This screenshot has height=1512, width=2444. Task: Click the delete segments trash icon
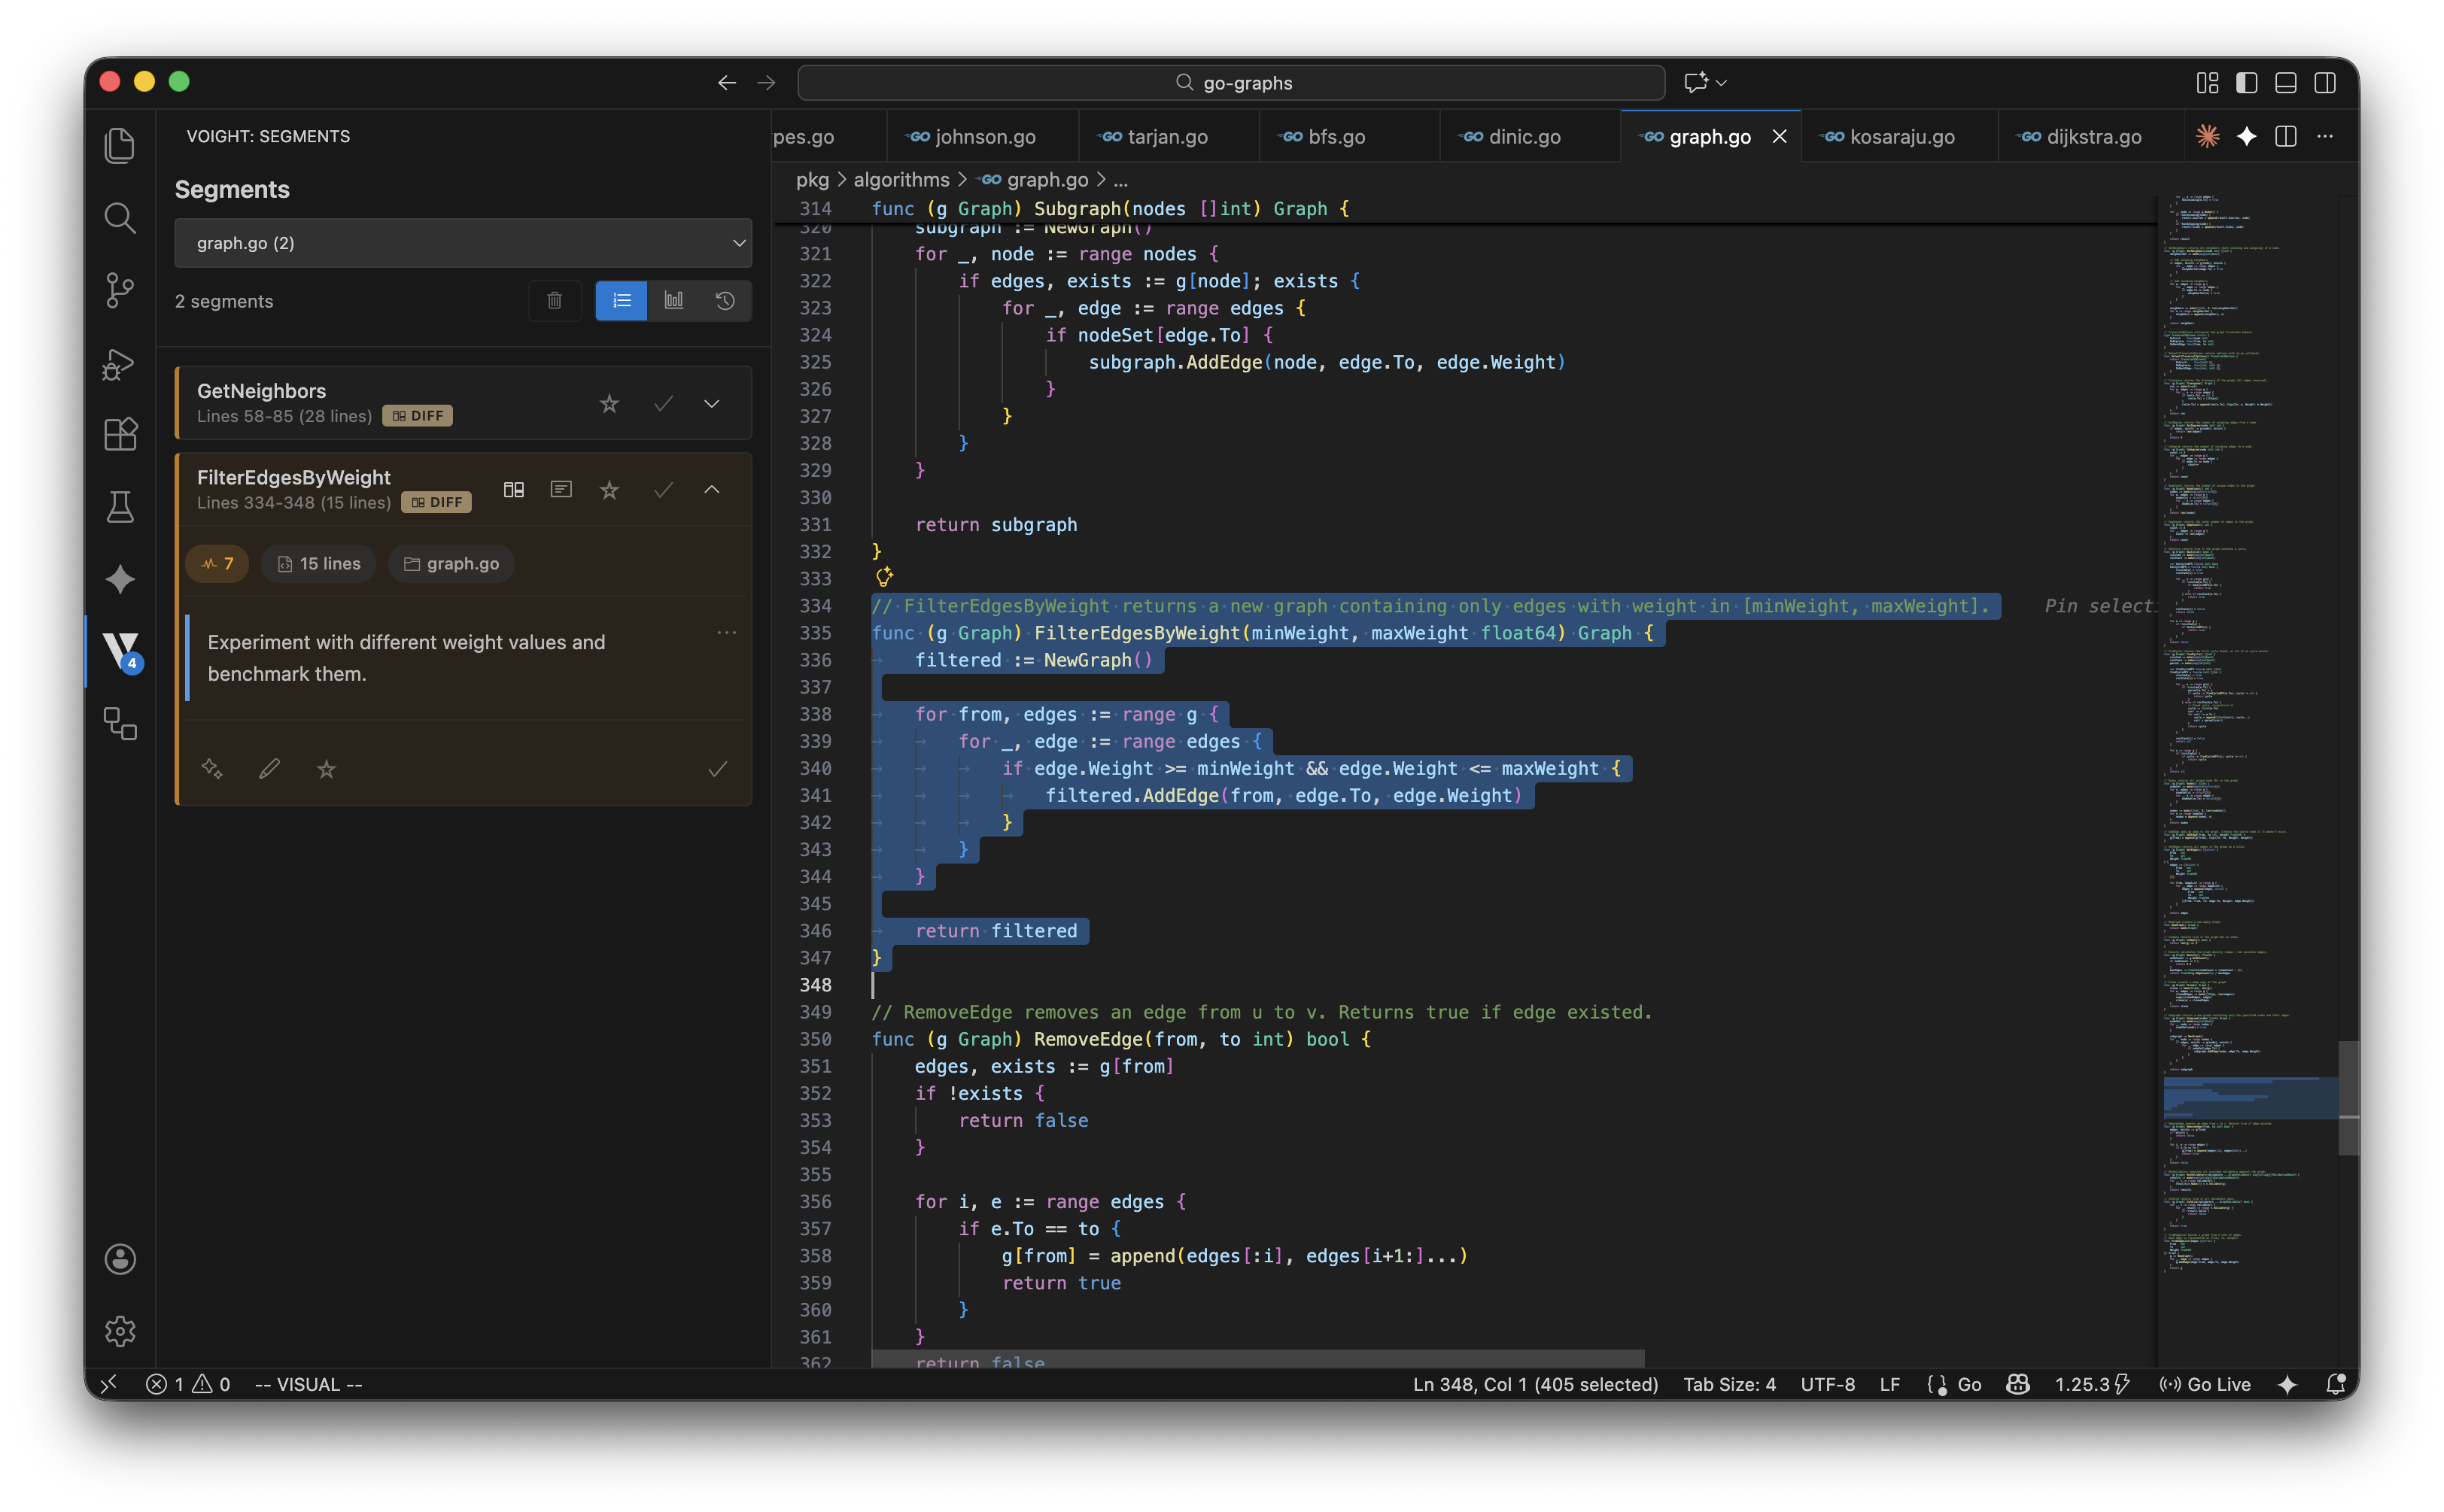click(555, 301)
